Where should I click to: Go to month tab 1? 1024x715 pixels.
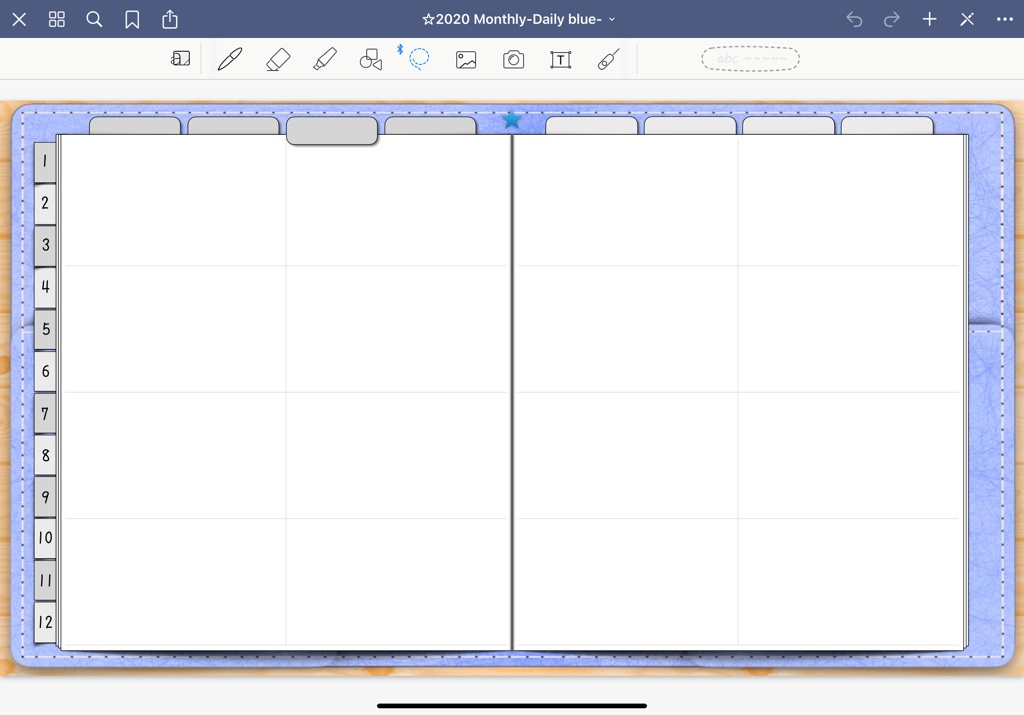click(x=44, y=161)
